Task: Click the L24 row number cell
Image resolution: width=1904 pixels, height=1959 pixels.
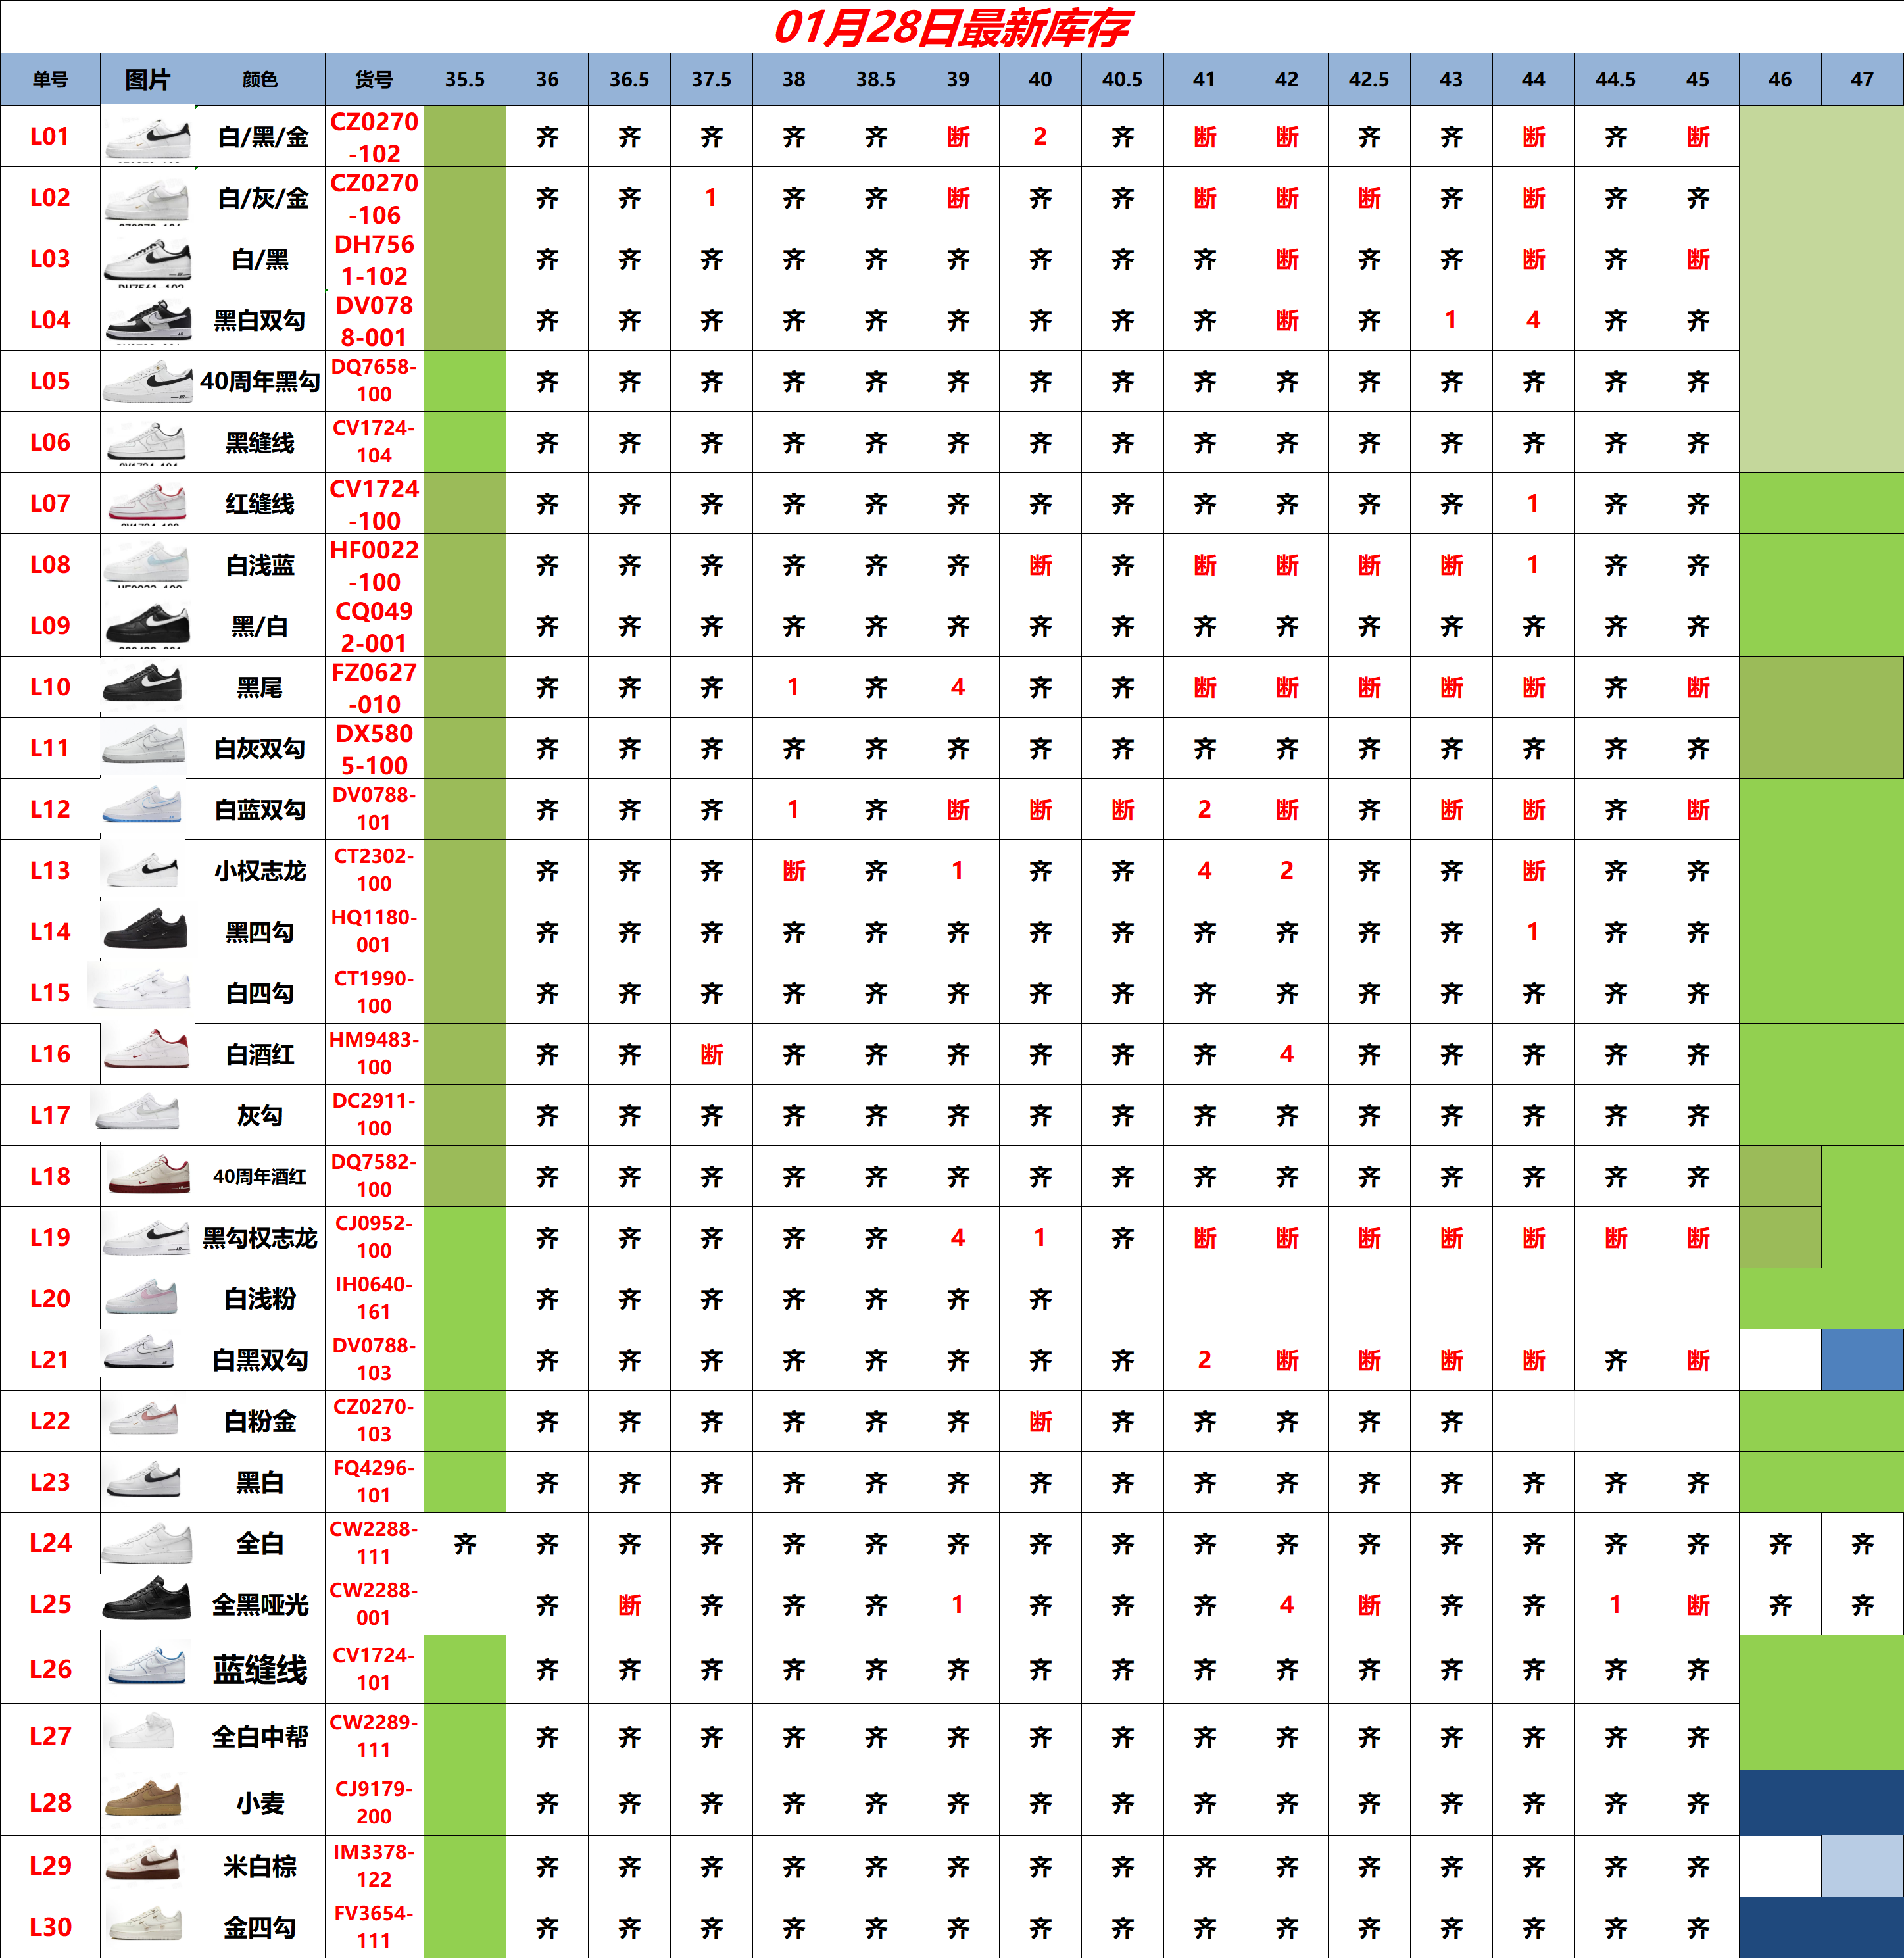Action: point(50,1543)
